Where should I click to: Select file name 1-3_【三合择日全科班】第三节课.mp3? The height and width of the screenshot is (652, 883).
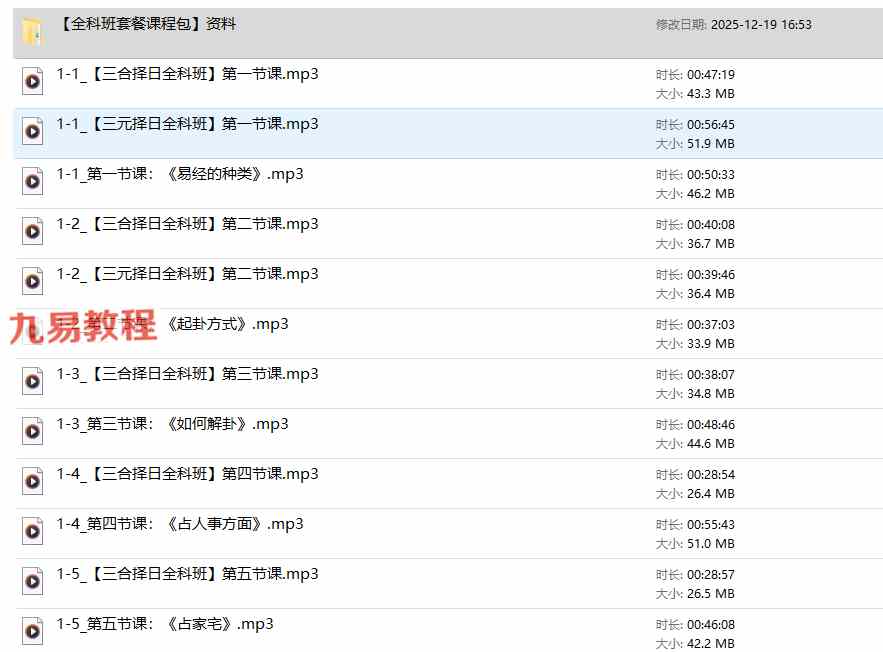tap(187, 374)
